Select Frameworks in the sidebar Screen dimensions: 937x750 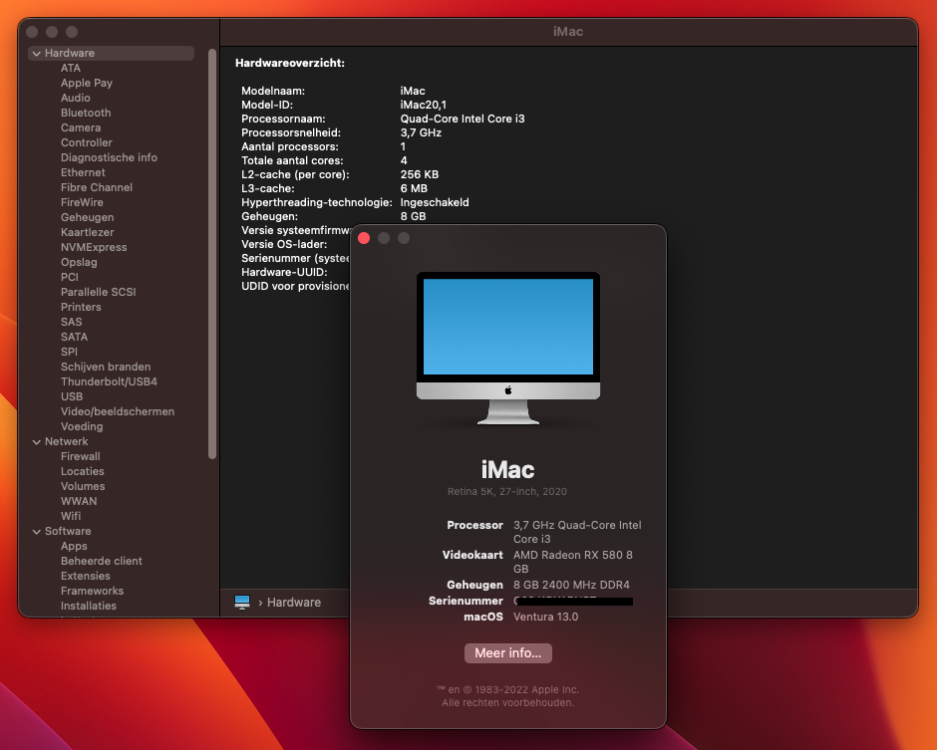click(92, 591)
